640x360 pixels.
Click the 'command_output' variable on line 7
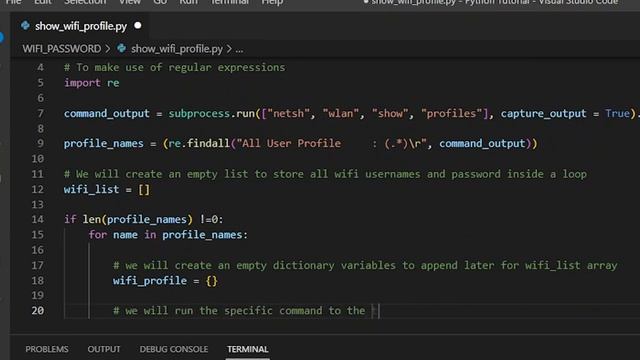tap(107, 113)
